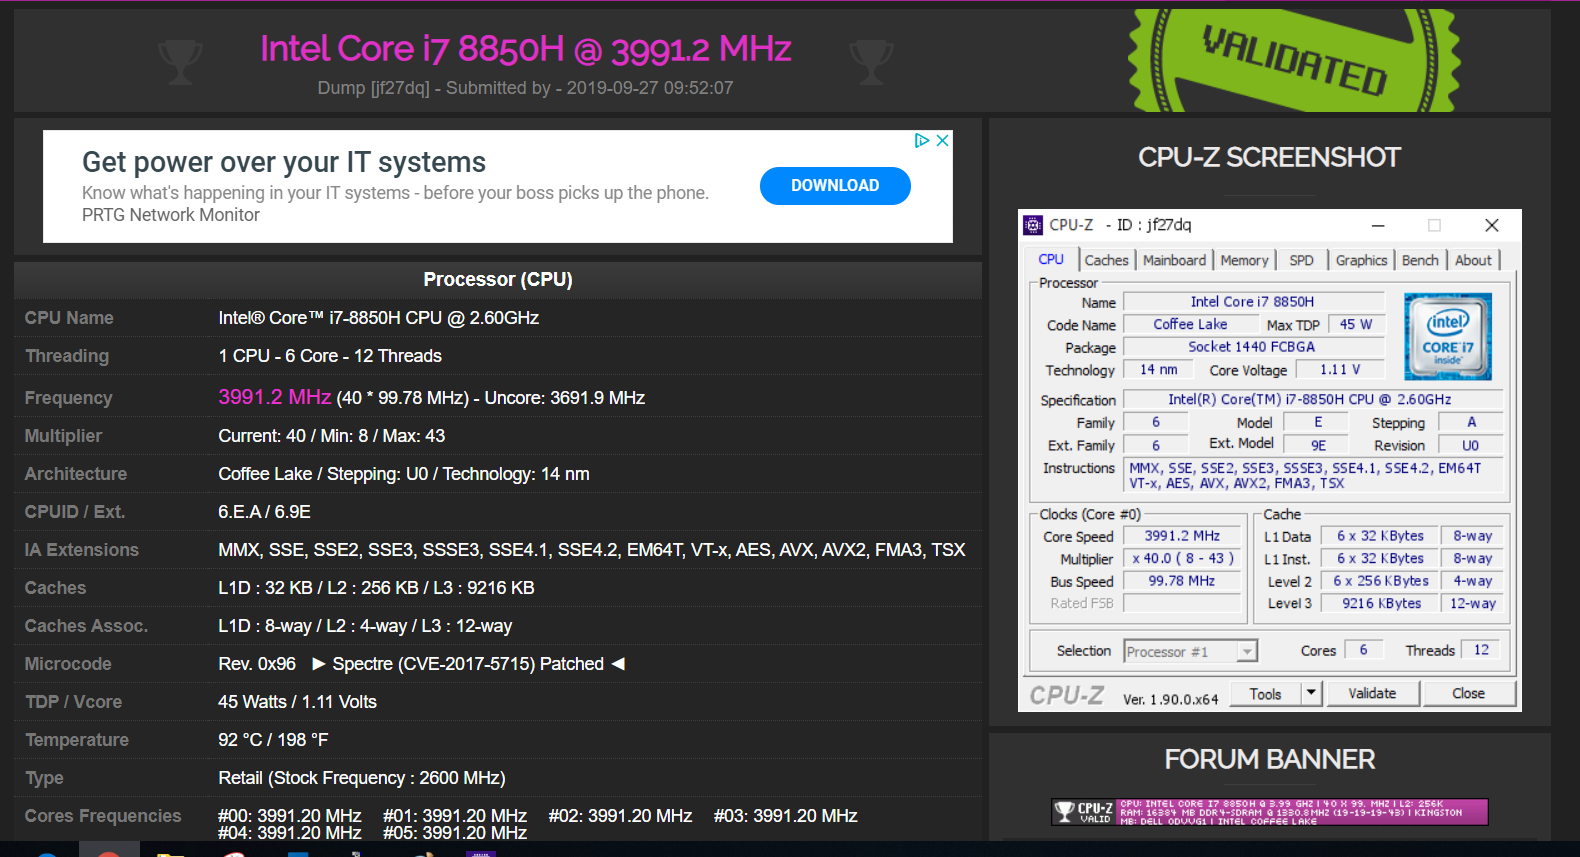The image size is (1580, 857).
Task: Close the CPU-Z window with the X
Action: click(x=1491, y=225)
